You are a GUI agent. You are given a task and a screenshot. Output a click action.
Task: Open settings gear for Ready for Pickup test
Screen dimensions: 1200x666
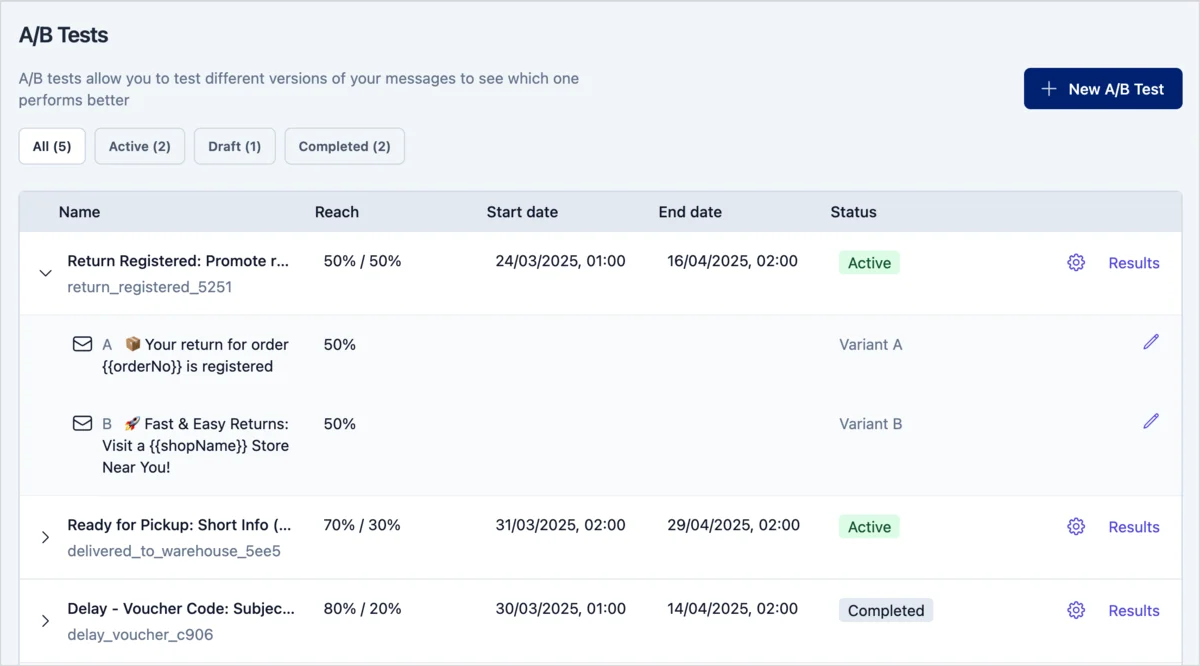(1076, 527)
